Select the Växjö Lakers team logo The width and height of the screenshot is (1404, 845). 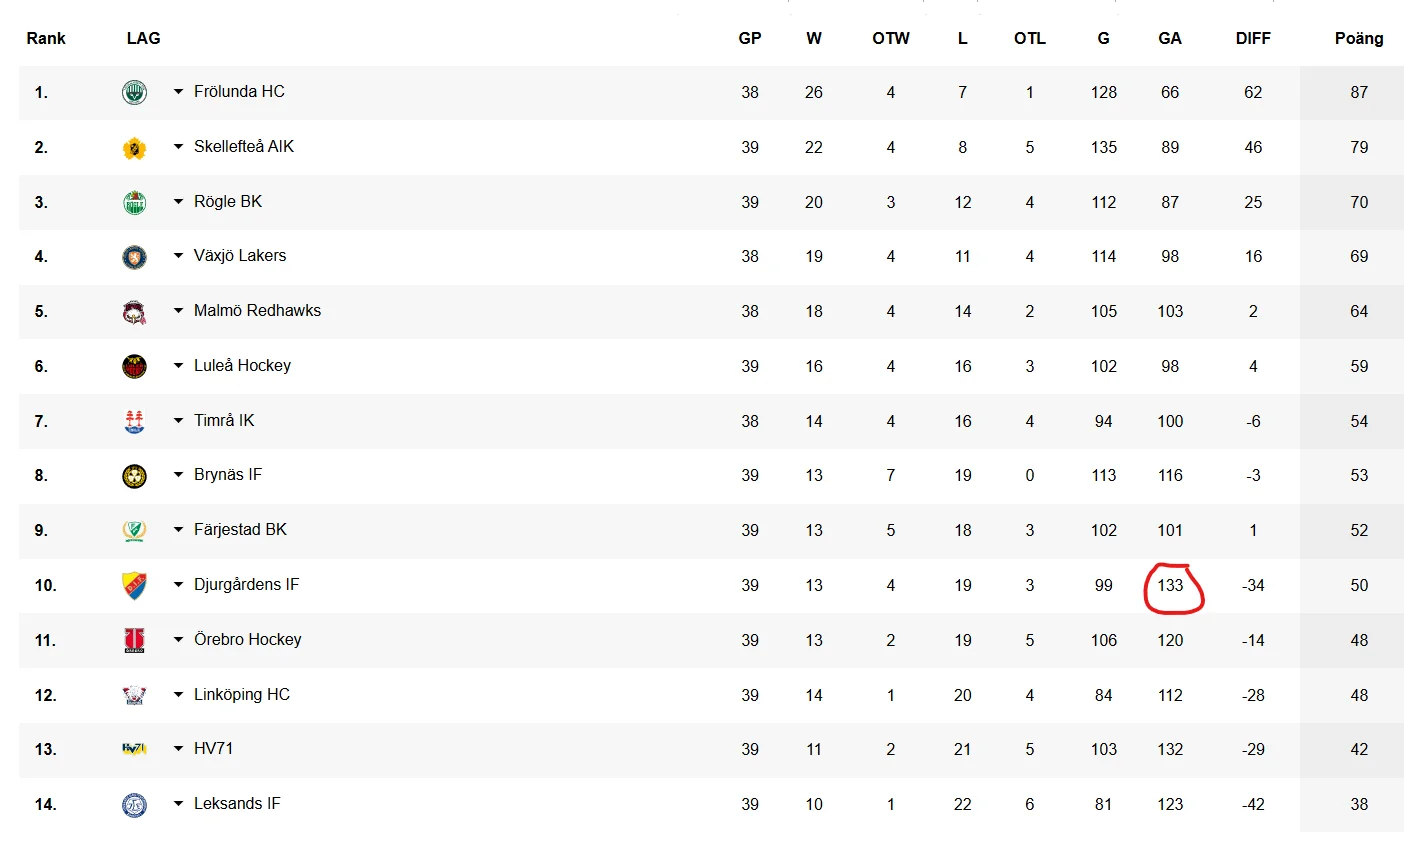click(x=134, y=257)
